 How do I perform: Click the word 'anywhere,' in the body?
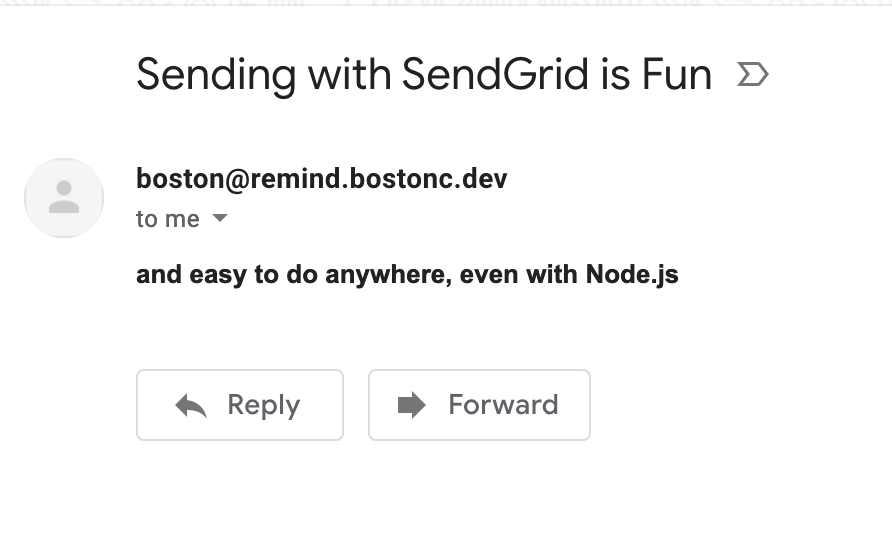[x=389, y=276]
